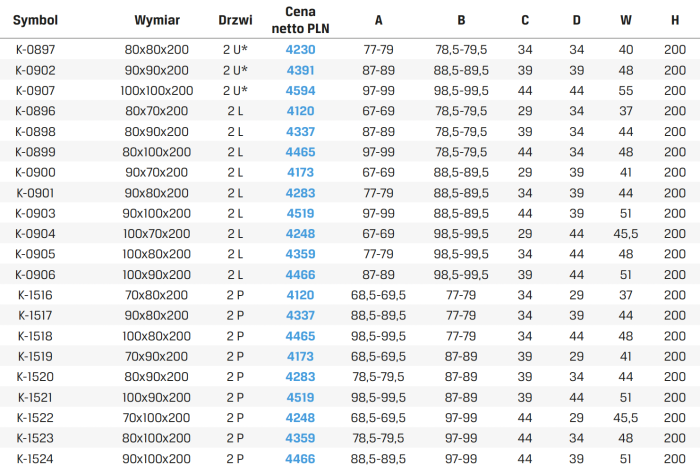The width and height of the screenshot is (700, 474).
Task: Click the A value 98,5-99,5 for K-1518
Action: (x=378, y=336)
